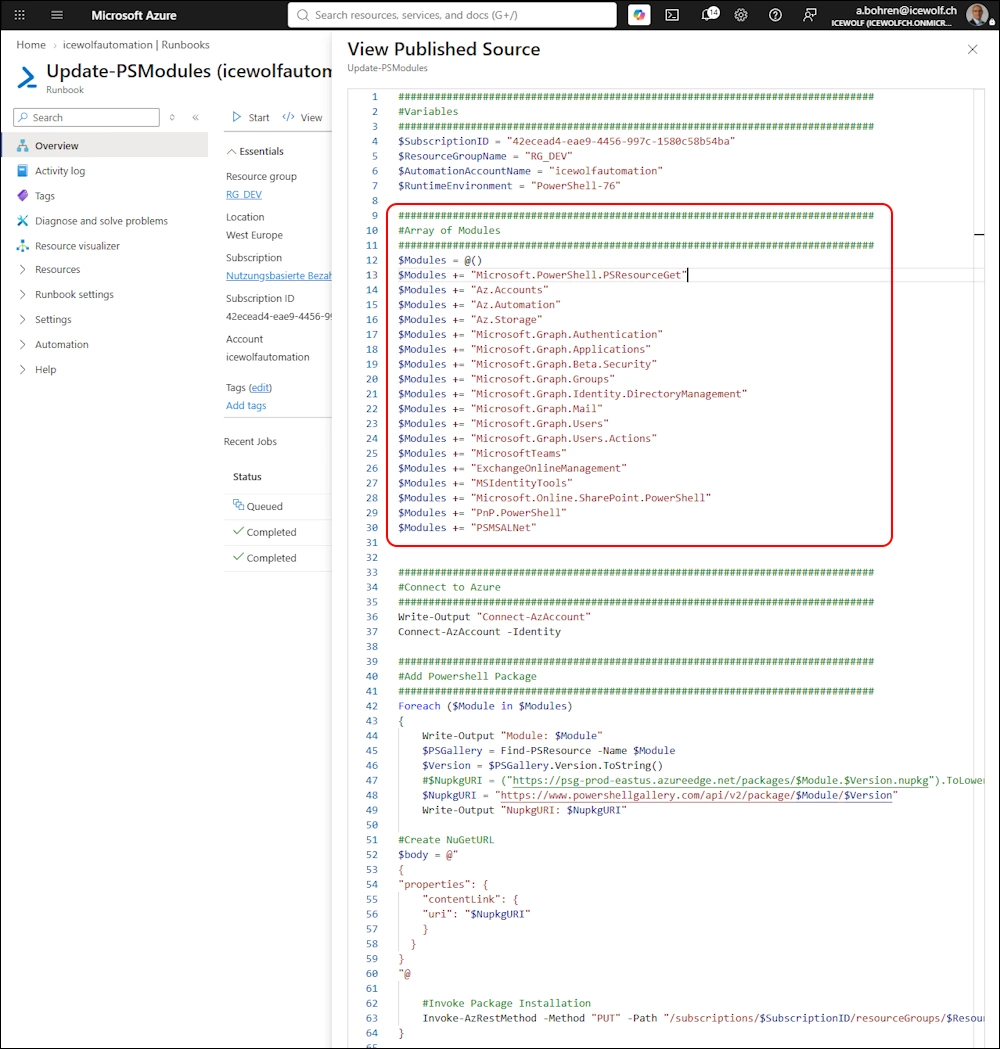
Task: Launch the Copilot icon in the header
Action: pyautogui.click(x=639, y=15)
